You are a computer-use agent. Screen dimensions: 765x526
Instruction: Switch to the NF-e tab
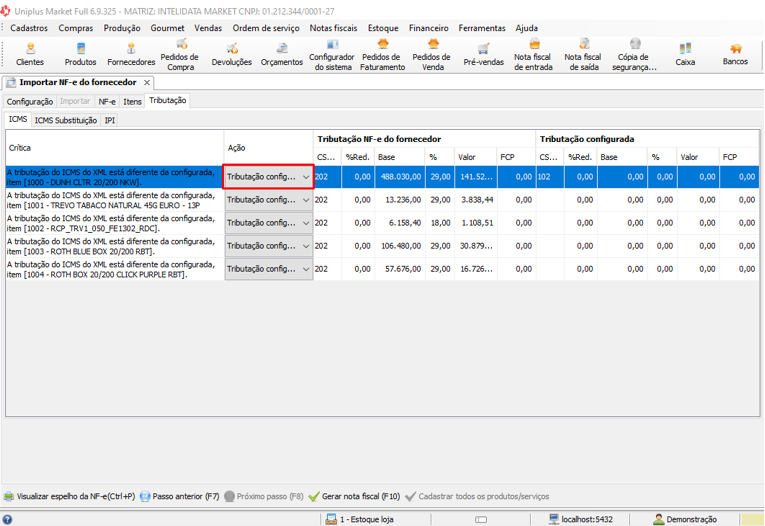coord(107,101)
